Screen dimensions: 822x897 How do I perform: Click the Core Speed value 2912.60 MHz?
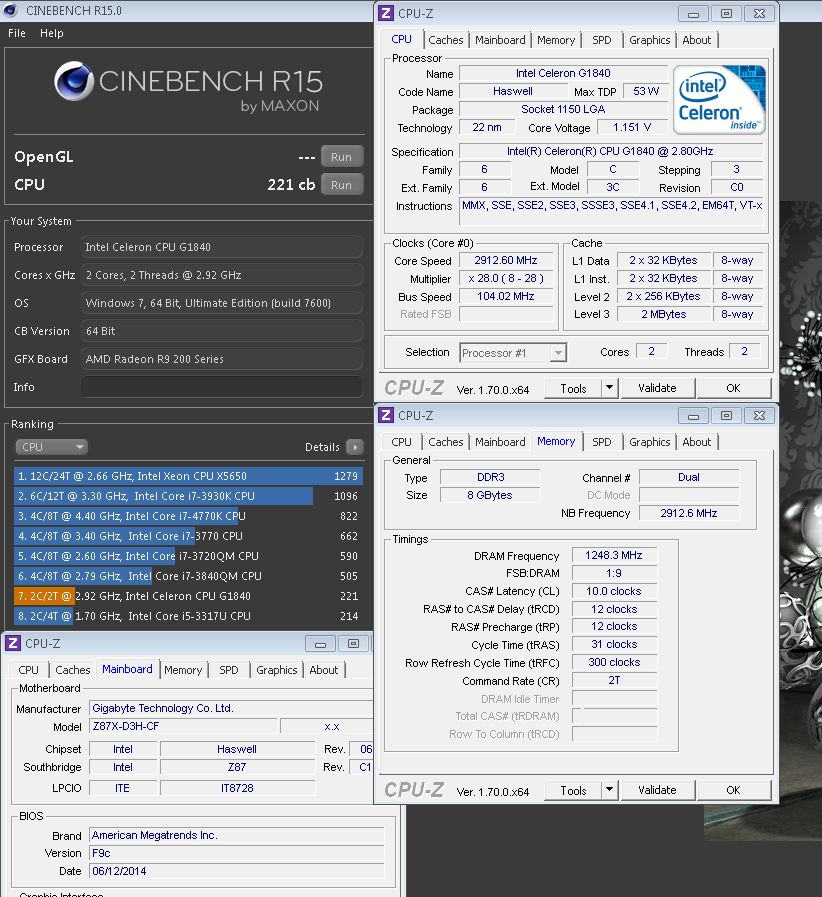(x=506, y=261)
